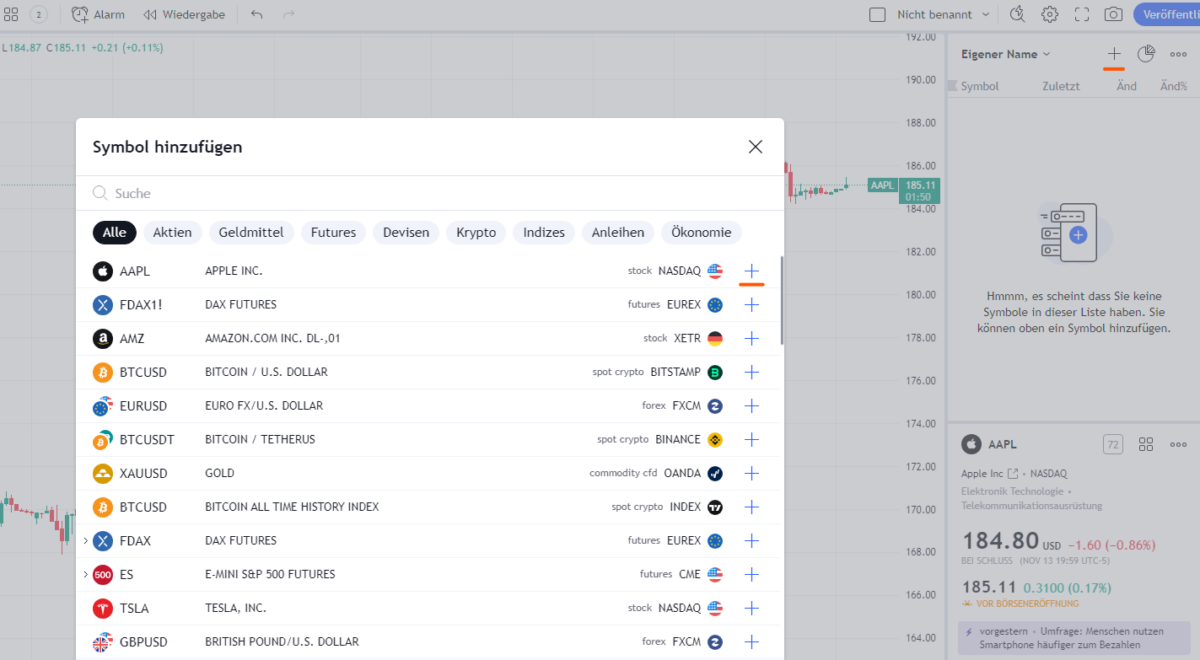Add AMZ Amazon.com with plus icon
The width and height of the screenshot is (1200, 660).
pos(752,338)
